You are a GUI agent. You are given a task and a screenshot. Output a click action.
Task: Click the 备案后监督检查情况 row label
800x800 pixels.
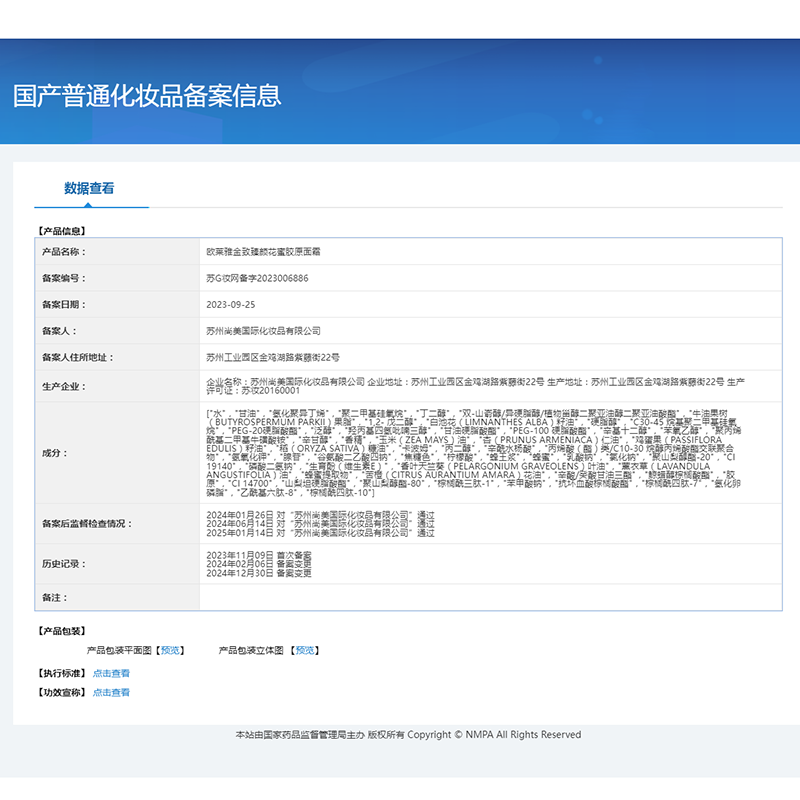point(87,523)
